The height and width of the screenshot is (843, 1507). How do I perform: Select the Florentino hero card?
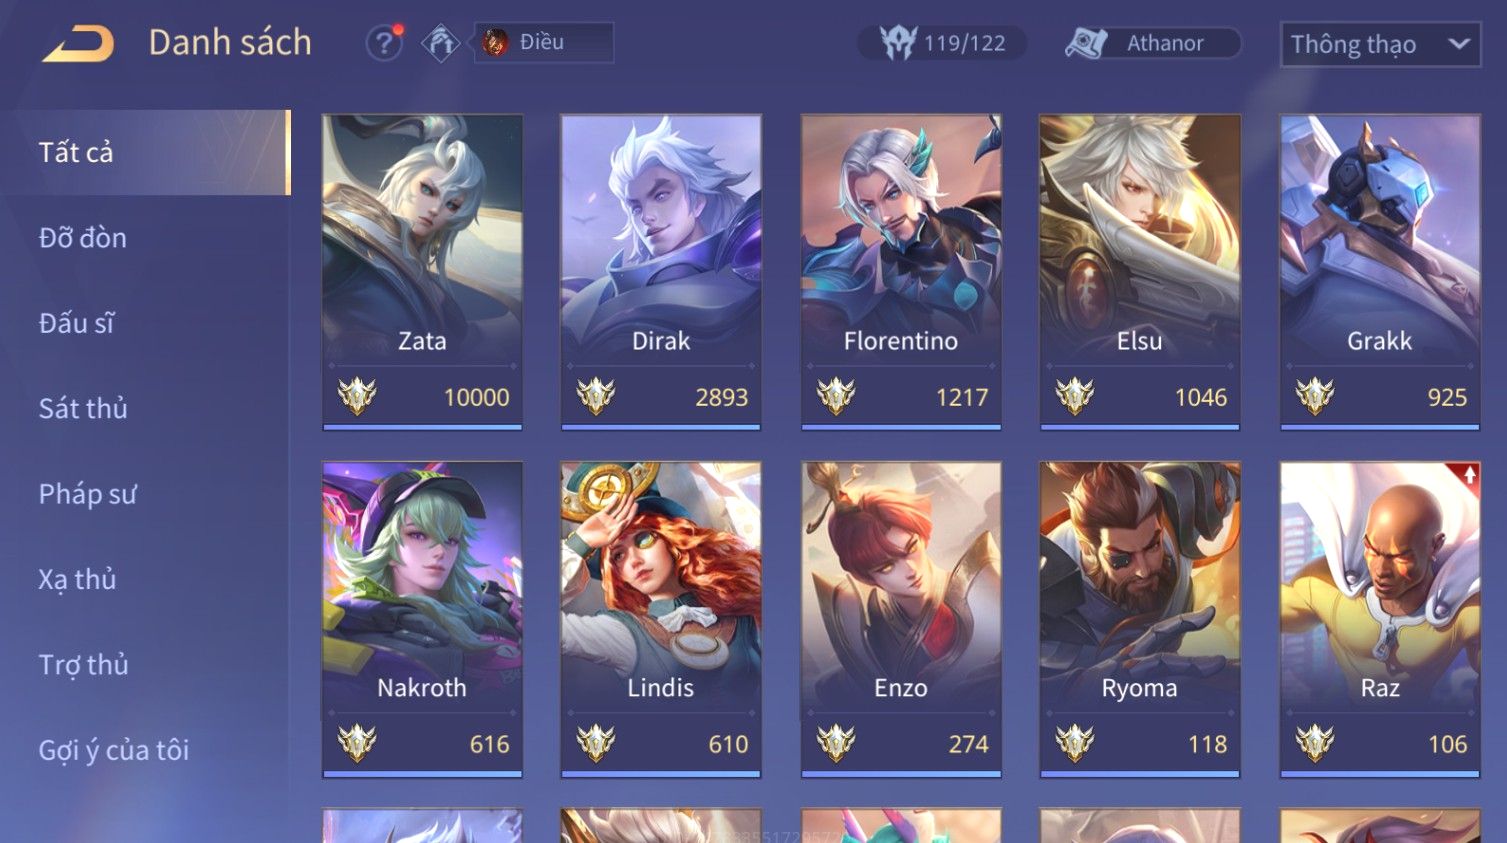901,272
